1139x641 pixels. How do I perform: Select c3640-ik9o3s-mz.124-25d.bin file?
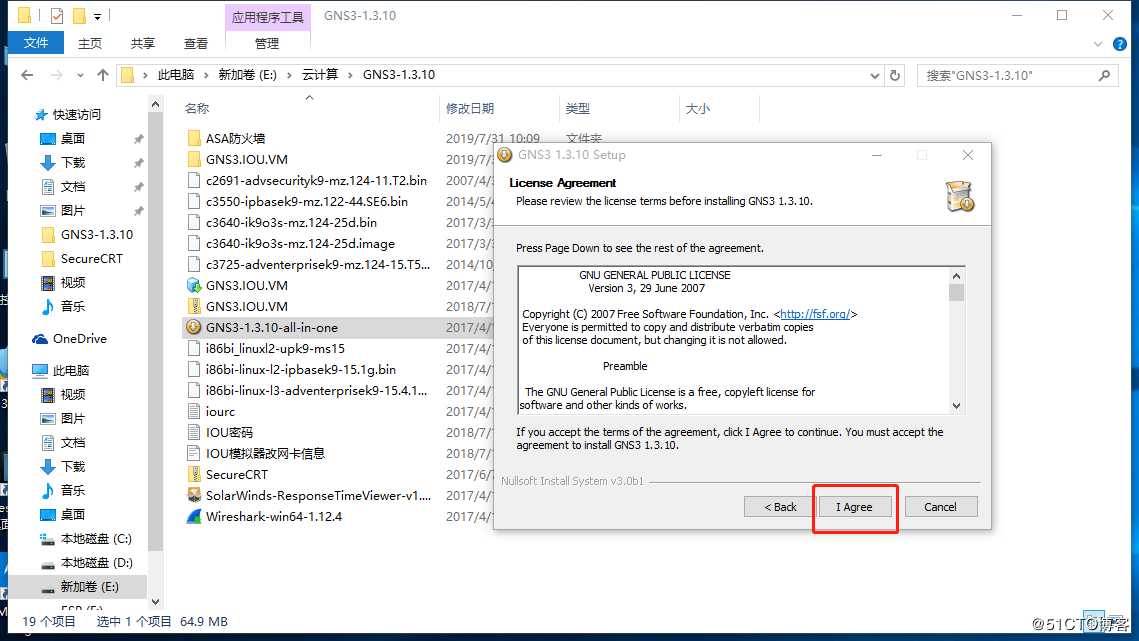coord(291,222)
